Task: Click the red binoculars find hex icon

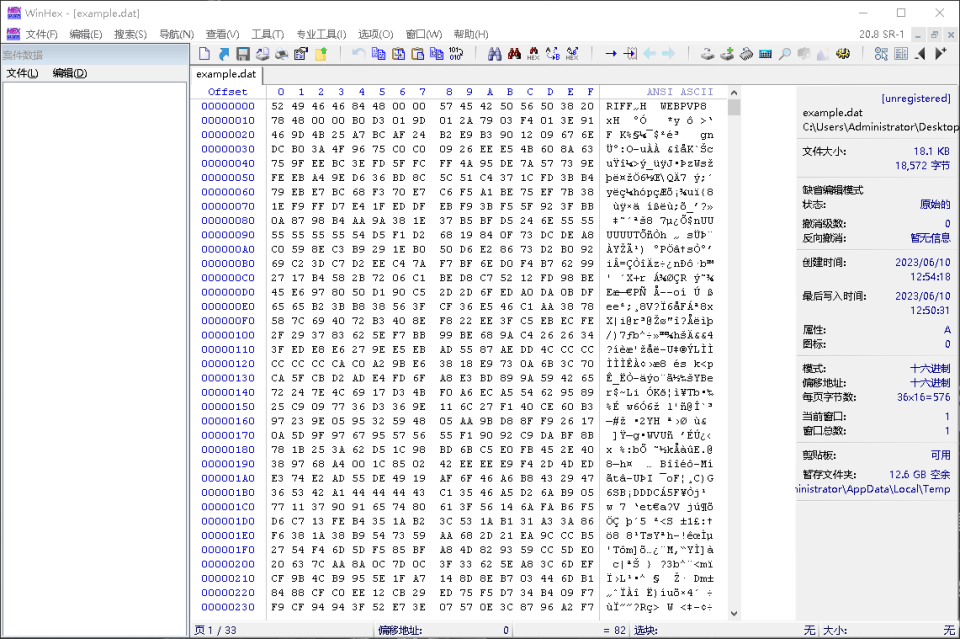Action: (x=514, y=53)
